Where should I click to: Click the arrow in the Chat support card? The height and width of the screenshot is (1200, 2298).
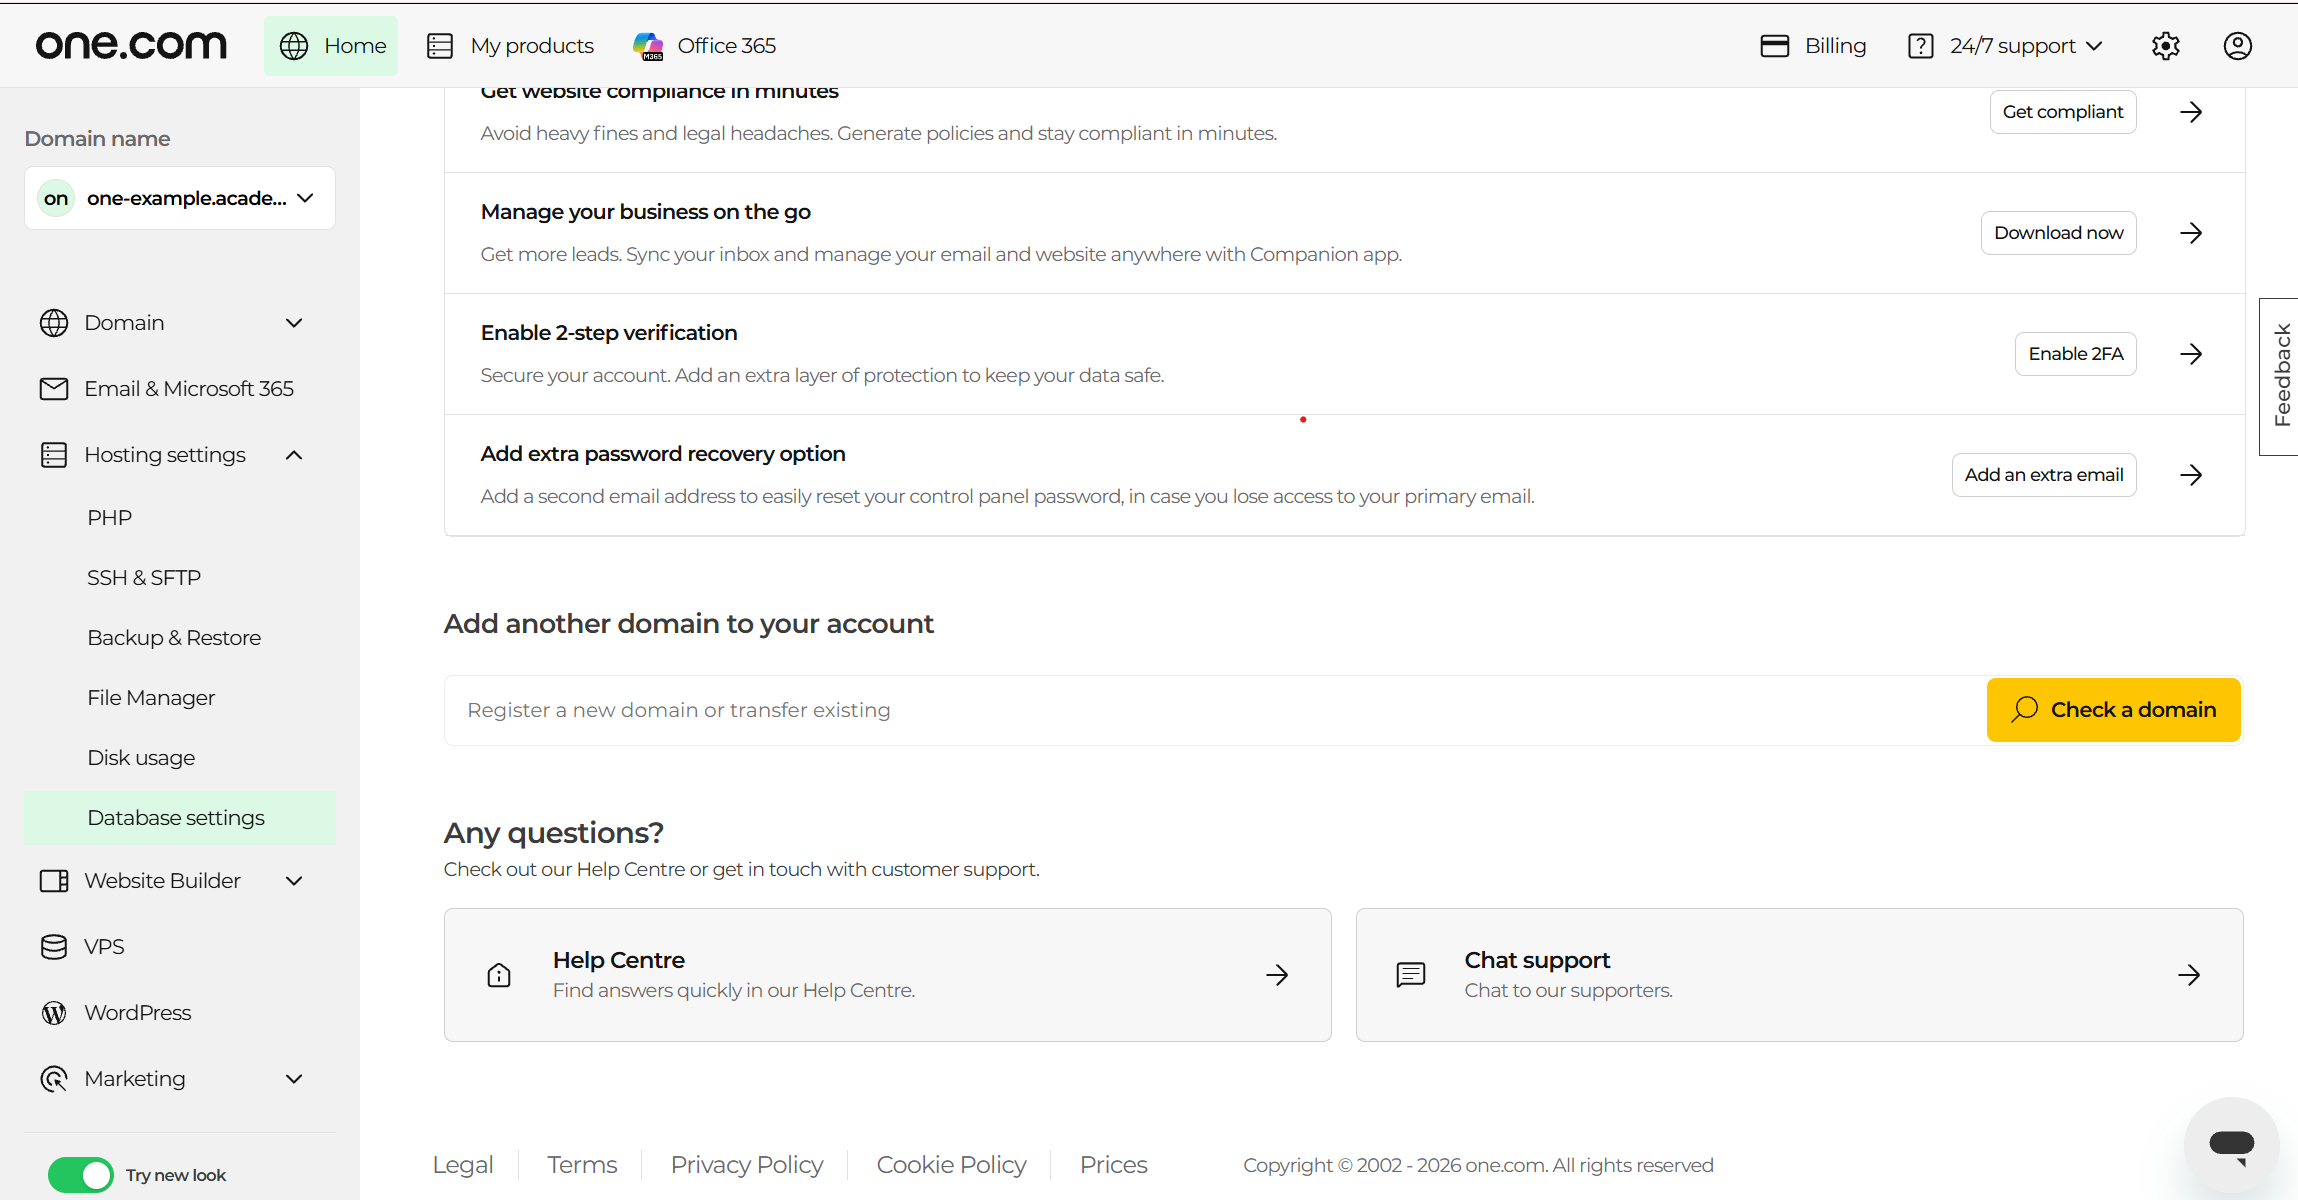point(2189,975)
